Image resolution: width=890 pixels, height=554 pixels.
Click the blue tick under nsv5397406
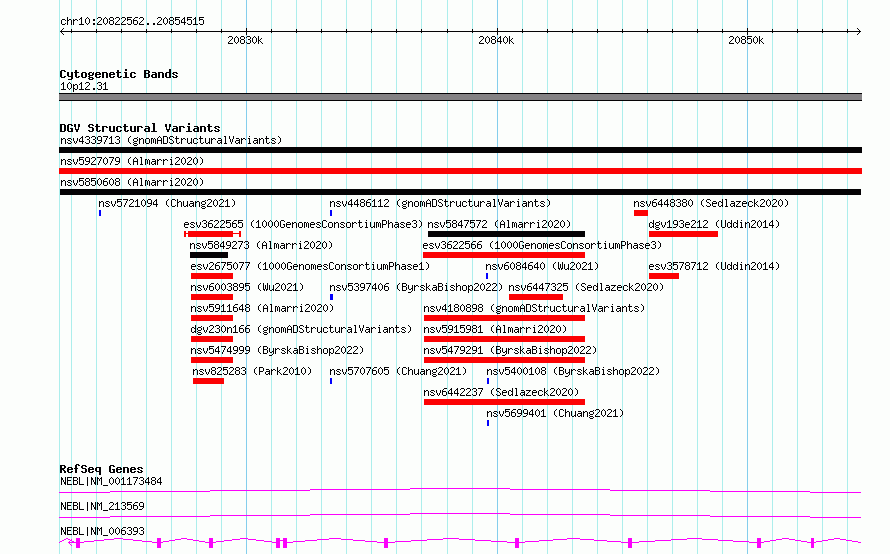coord(331,297)
